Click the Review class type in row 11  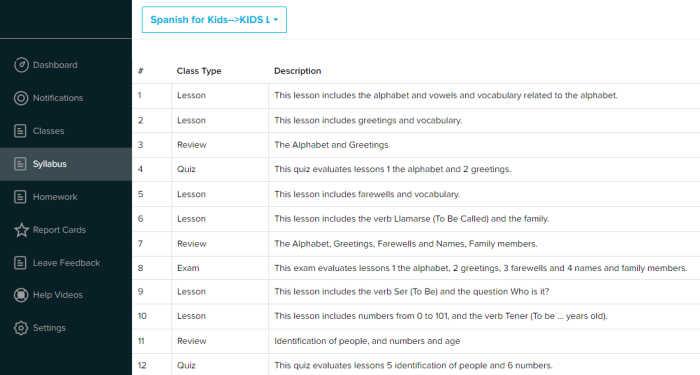[192, 341]
